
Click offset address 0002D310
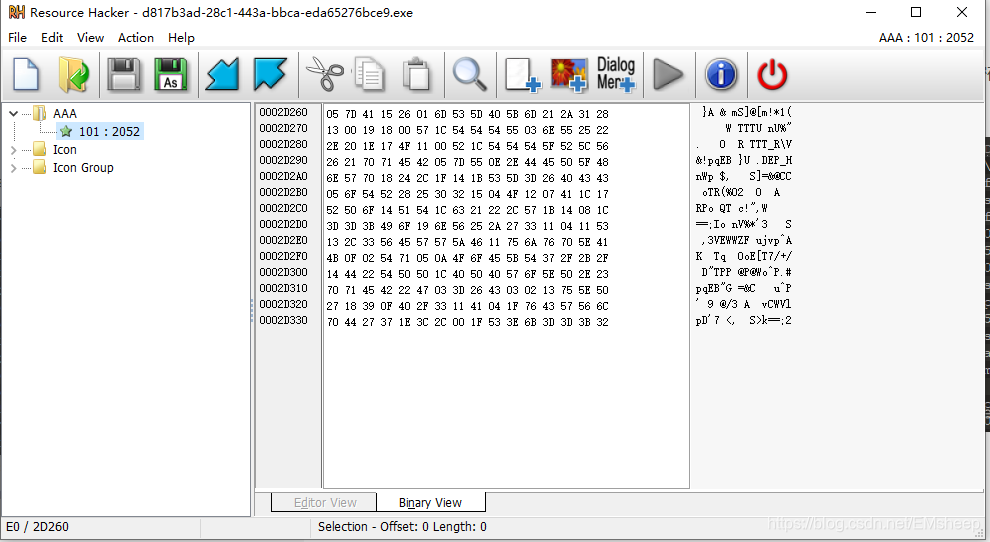click(283, 288)
